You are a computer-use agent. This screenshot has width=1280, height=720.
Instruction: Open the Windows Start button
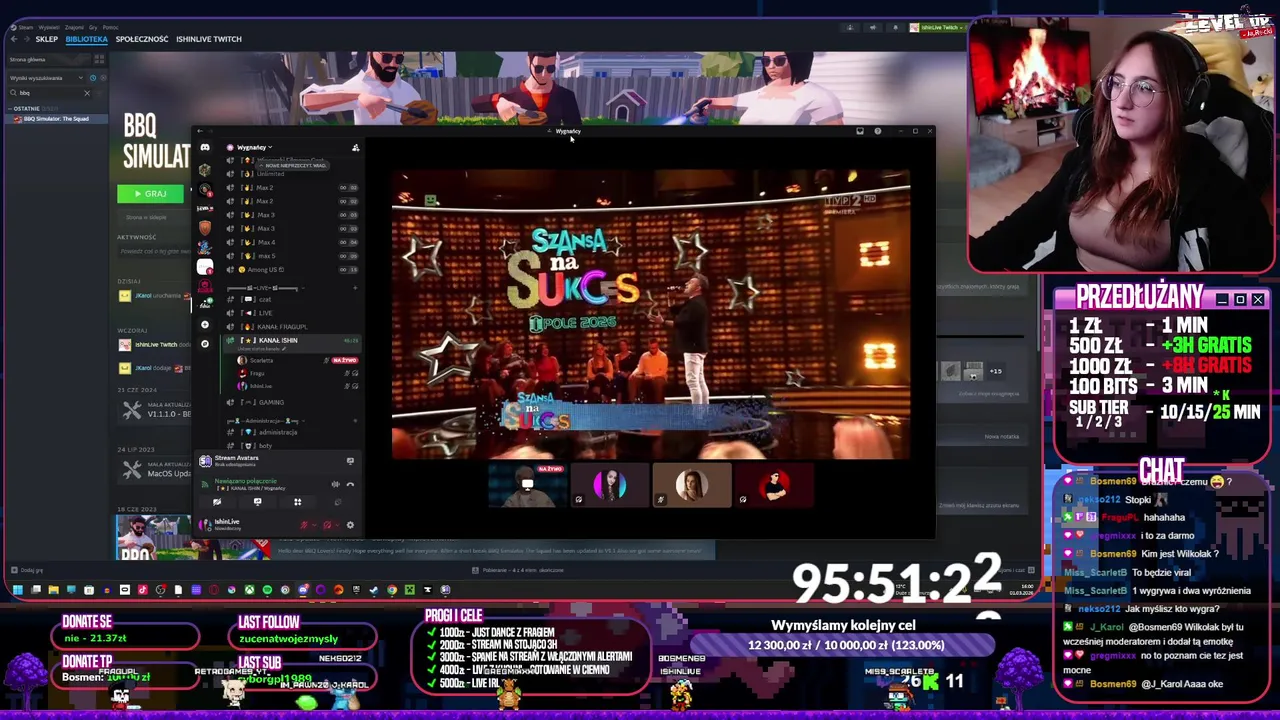[x=17, y=590]
